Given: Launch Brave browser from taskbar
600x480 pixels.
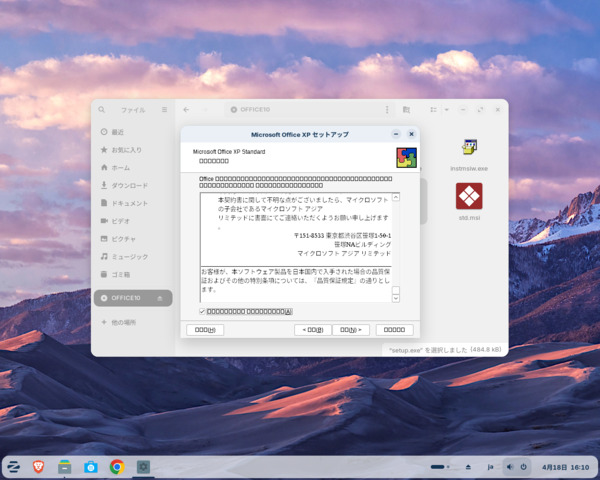Looking at the screenshot, I should tap(38, 467).
